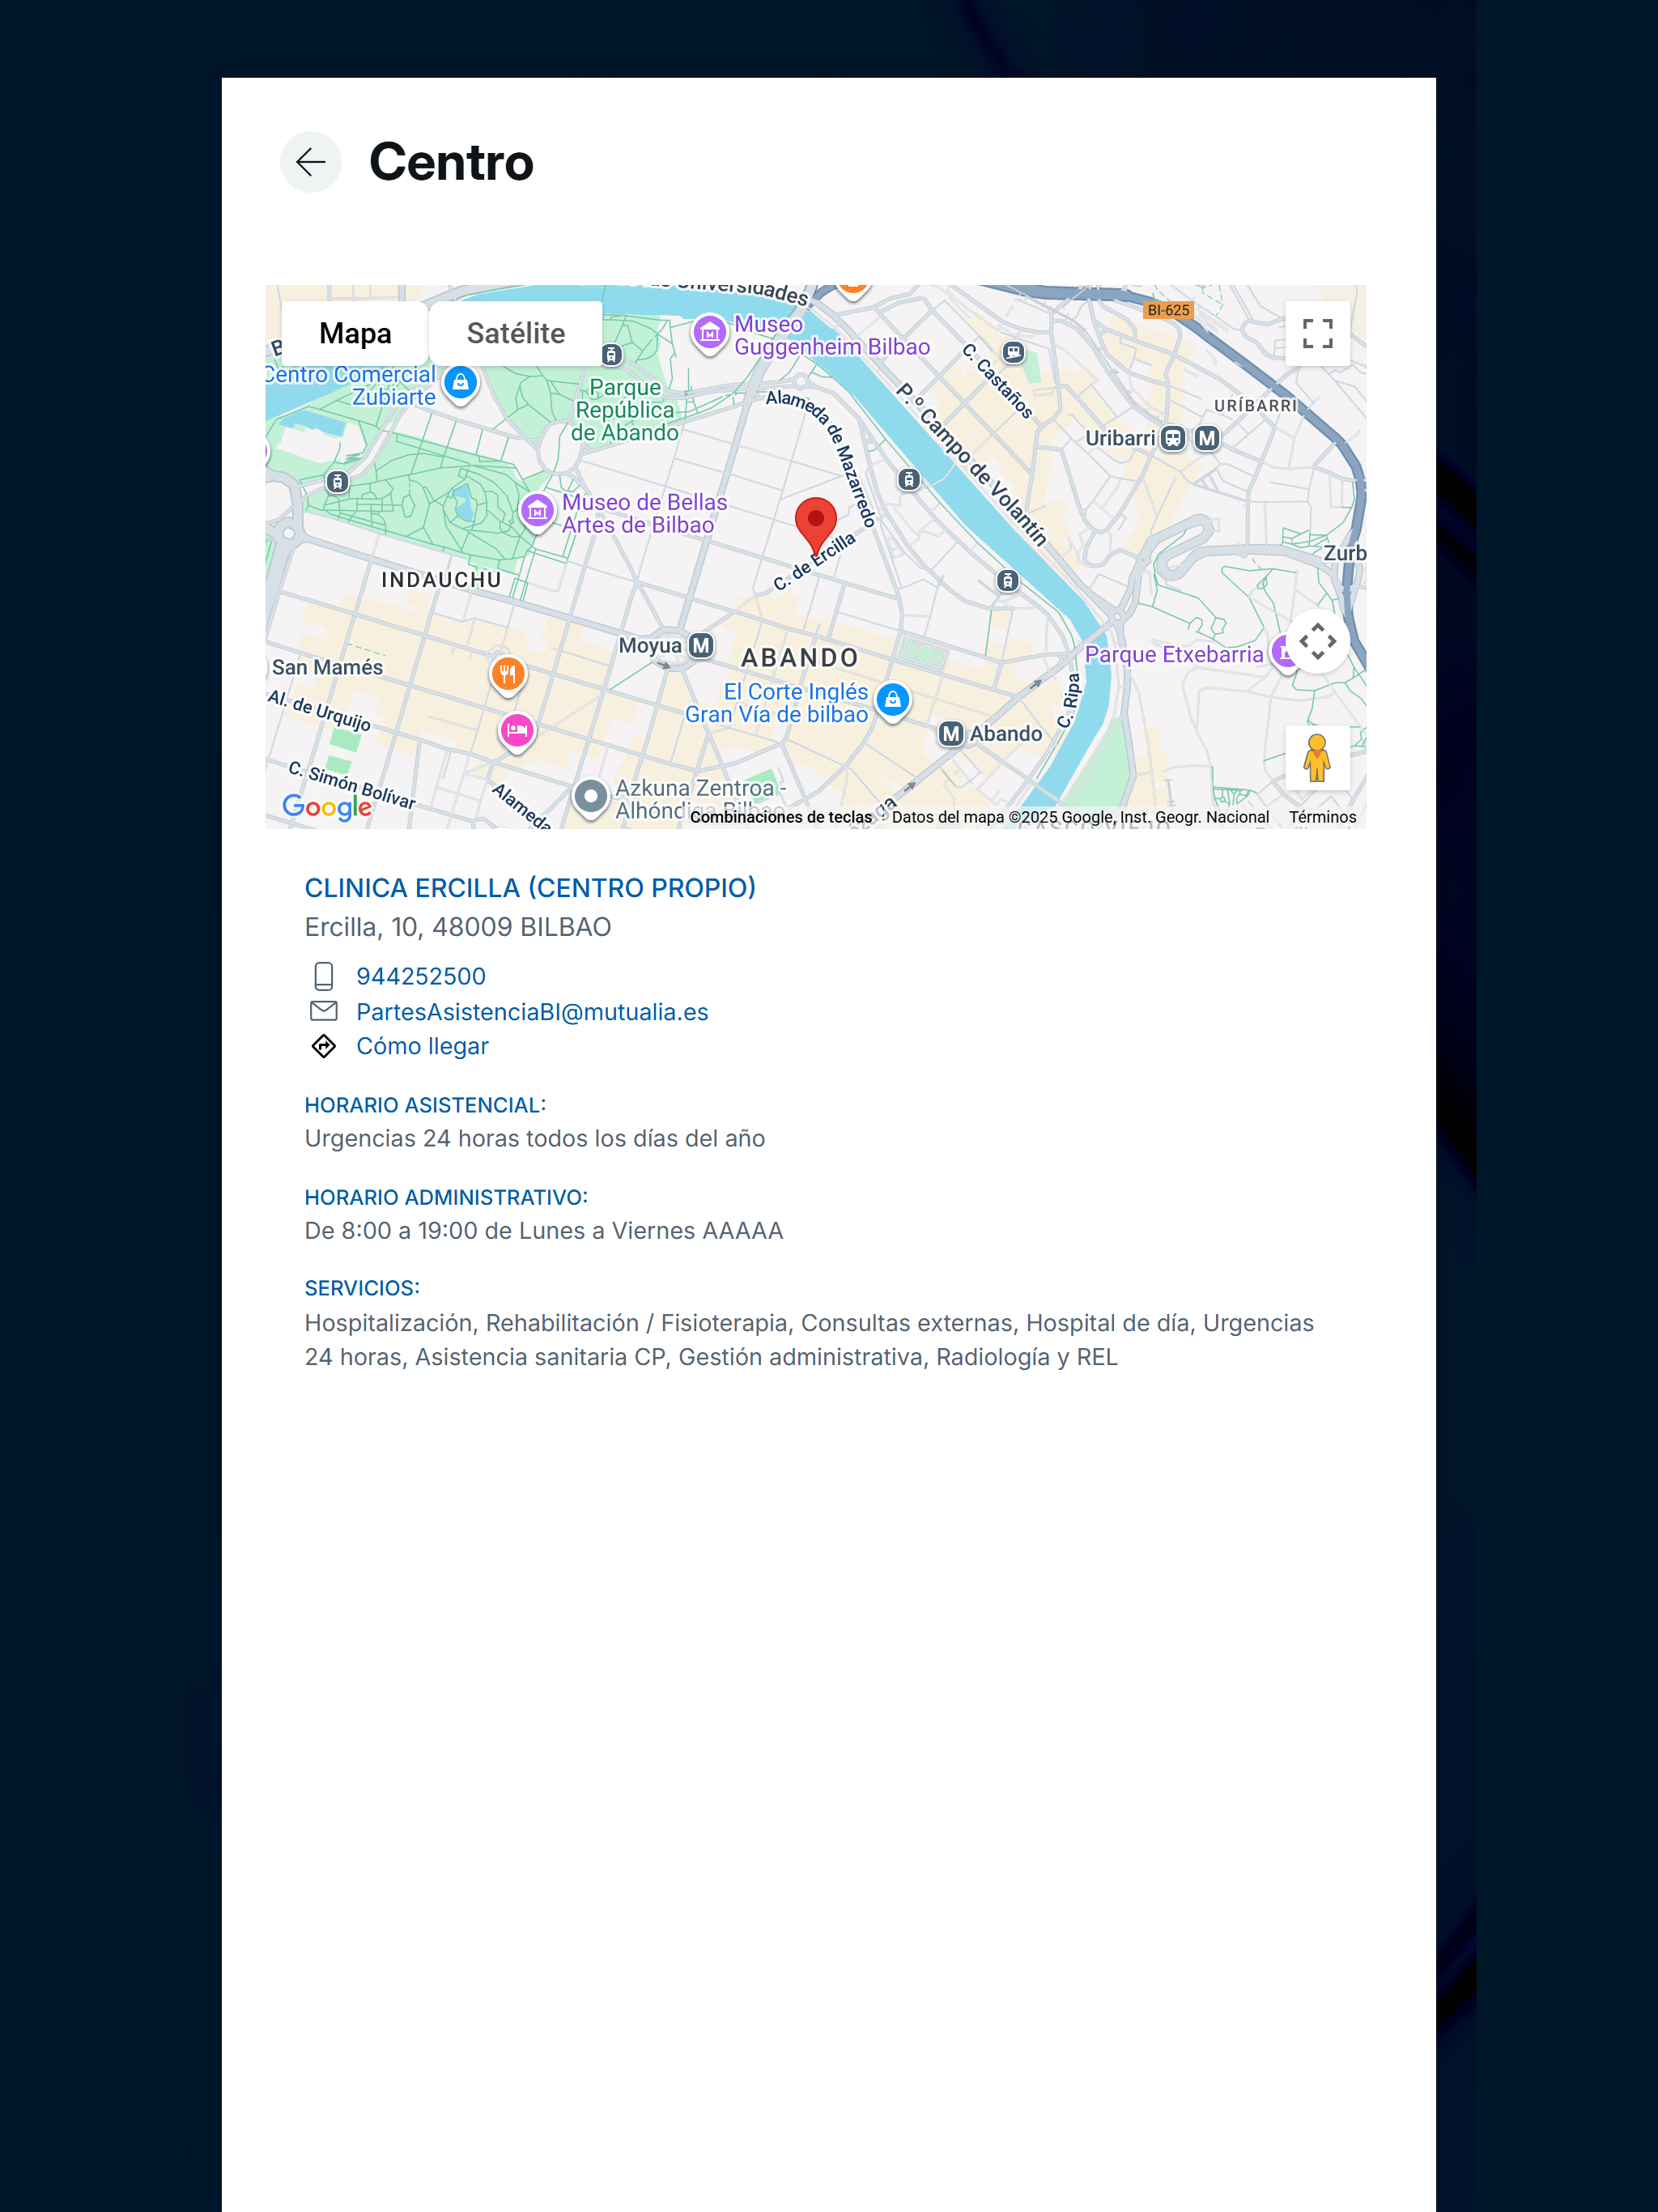Open map camera movement controls
Viewport: 1658px width, 2212px height.
pyautogui.click(x=1317, y=641)
